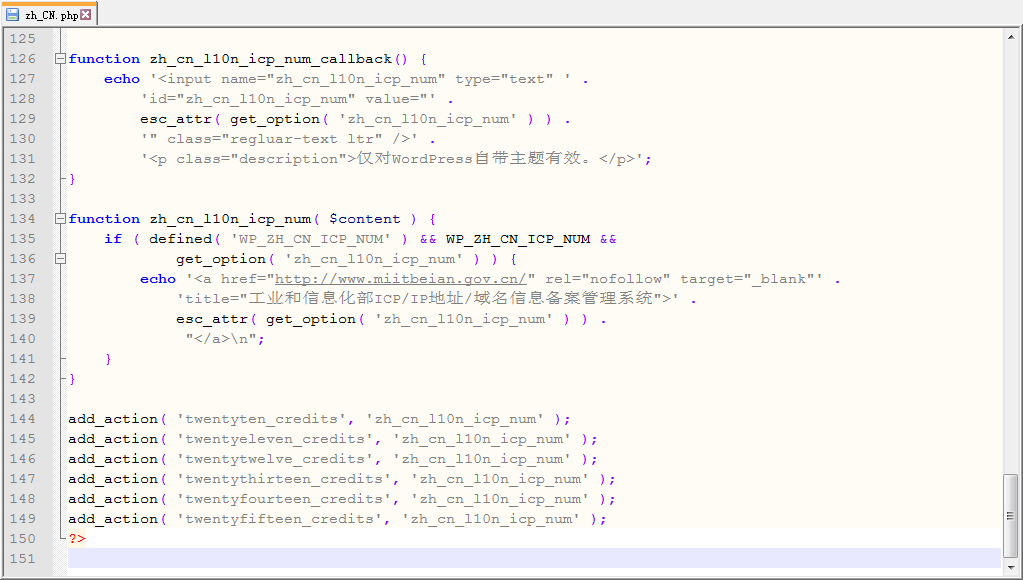Click 'twentythirteen_credits' string on line 147
Viewport: 1023px width, 580px height.
[x=284, y=479]
